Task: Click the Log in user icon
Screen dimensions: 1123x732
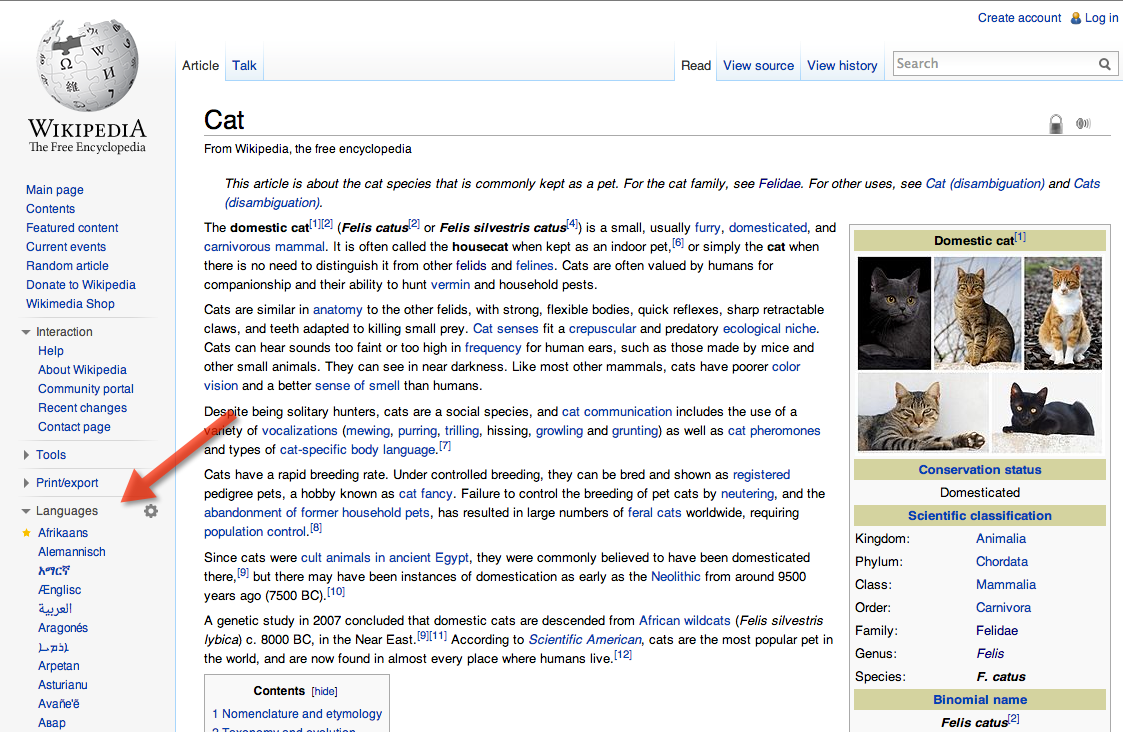Action: coord(1076,18)
